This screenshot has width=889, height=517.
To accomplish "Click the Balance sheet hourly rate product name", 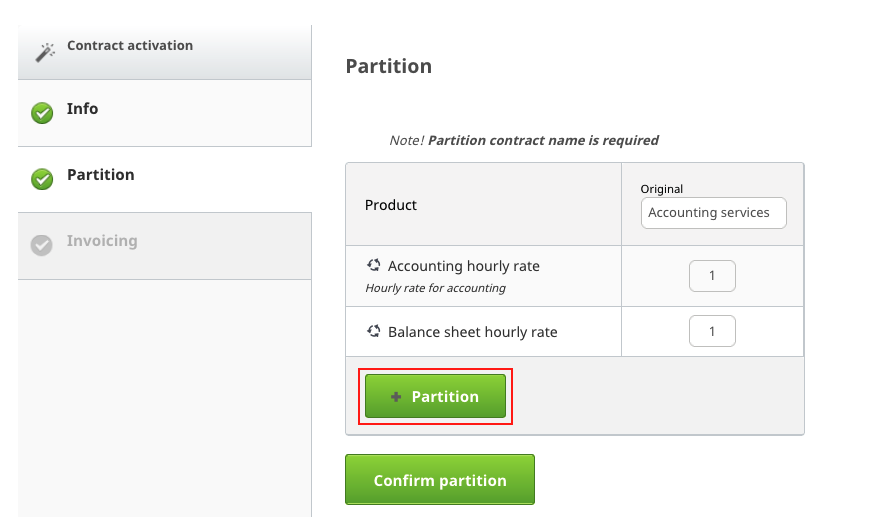I will click(472, 332).
